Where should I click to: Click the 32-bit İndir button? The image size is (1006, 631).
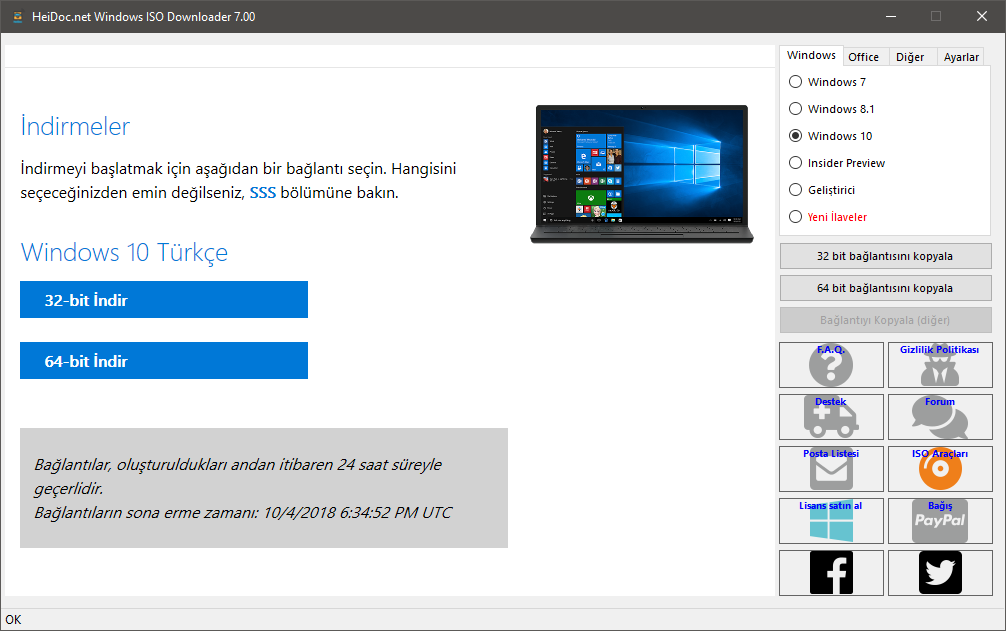(164, 299)
